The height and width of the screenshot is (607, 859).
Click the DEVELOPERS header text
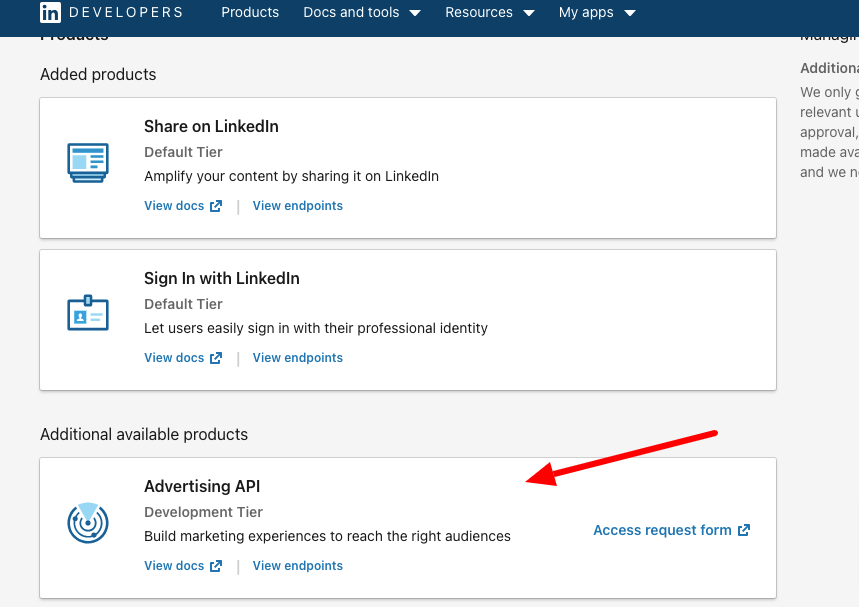click(x=126, y=12)
